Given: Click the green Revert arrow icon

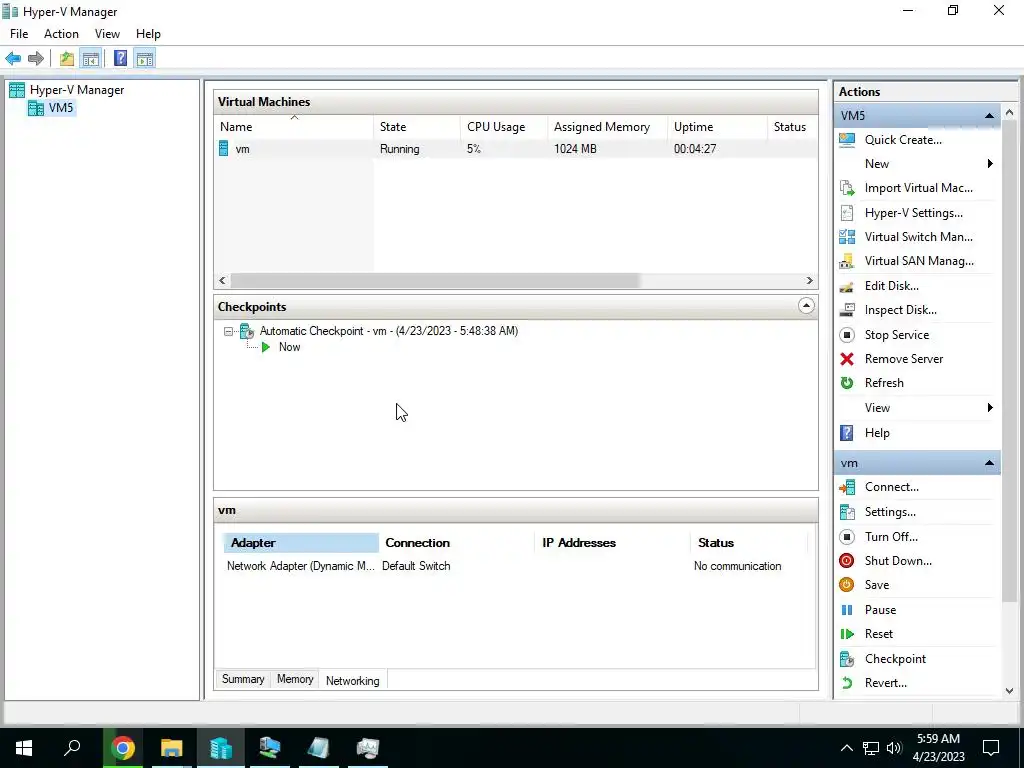Looking at the screenshot, I should point(847,683).
